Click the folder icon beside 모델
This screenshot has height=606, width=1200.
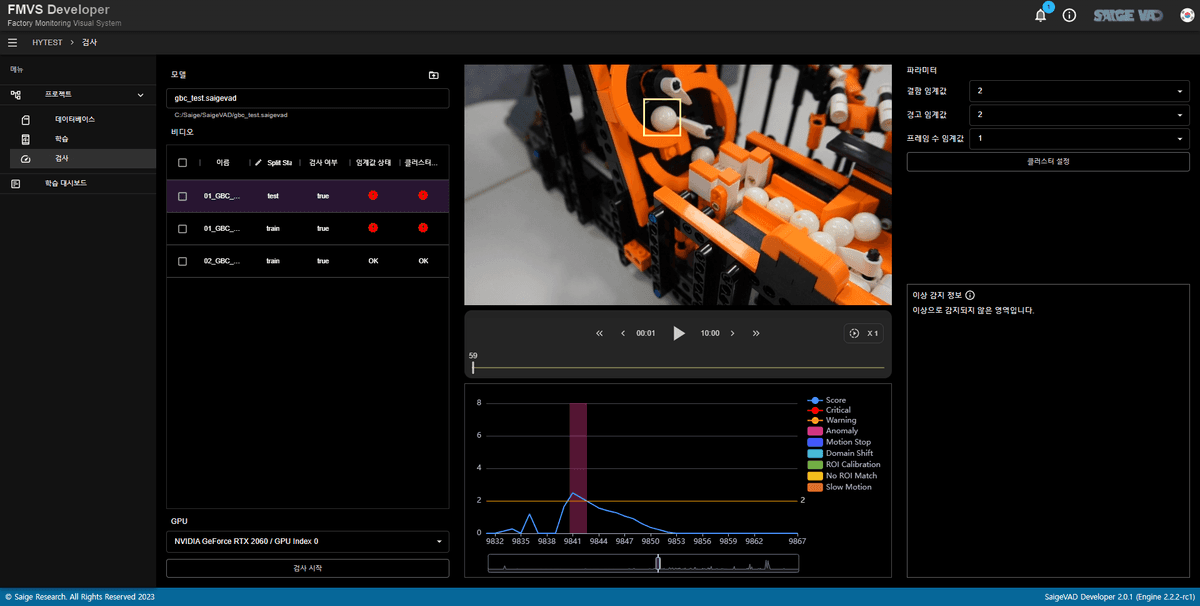pos(433,75)
